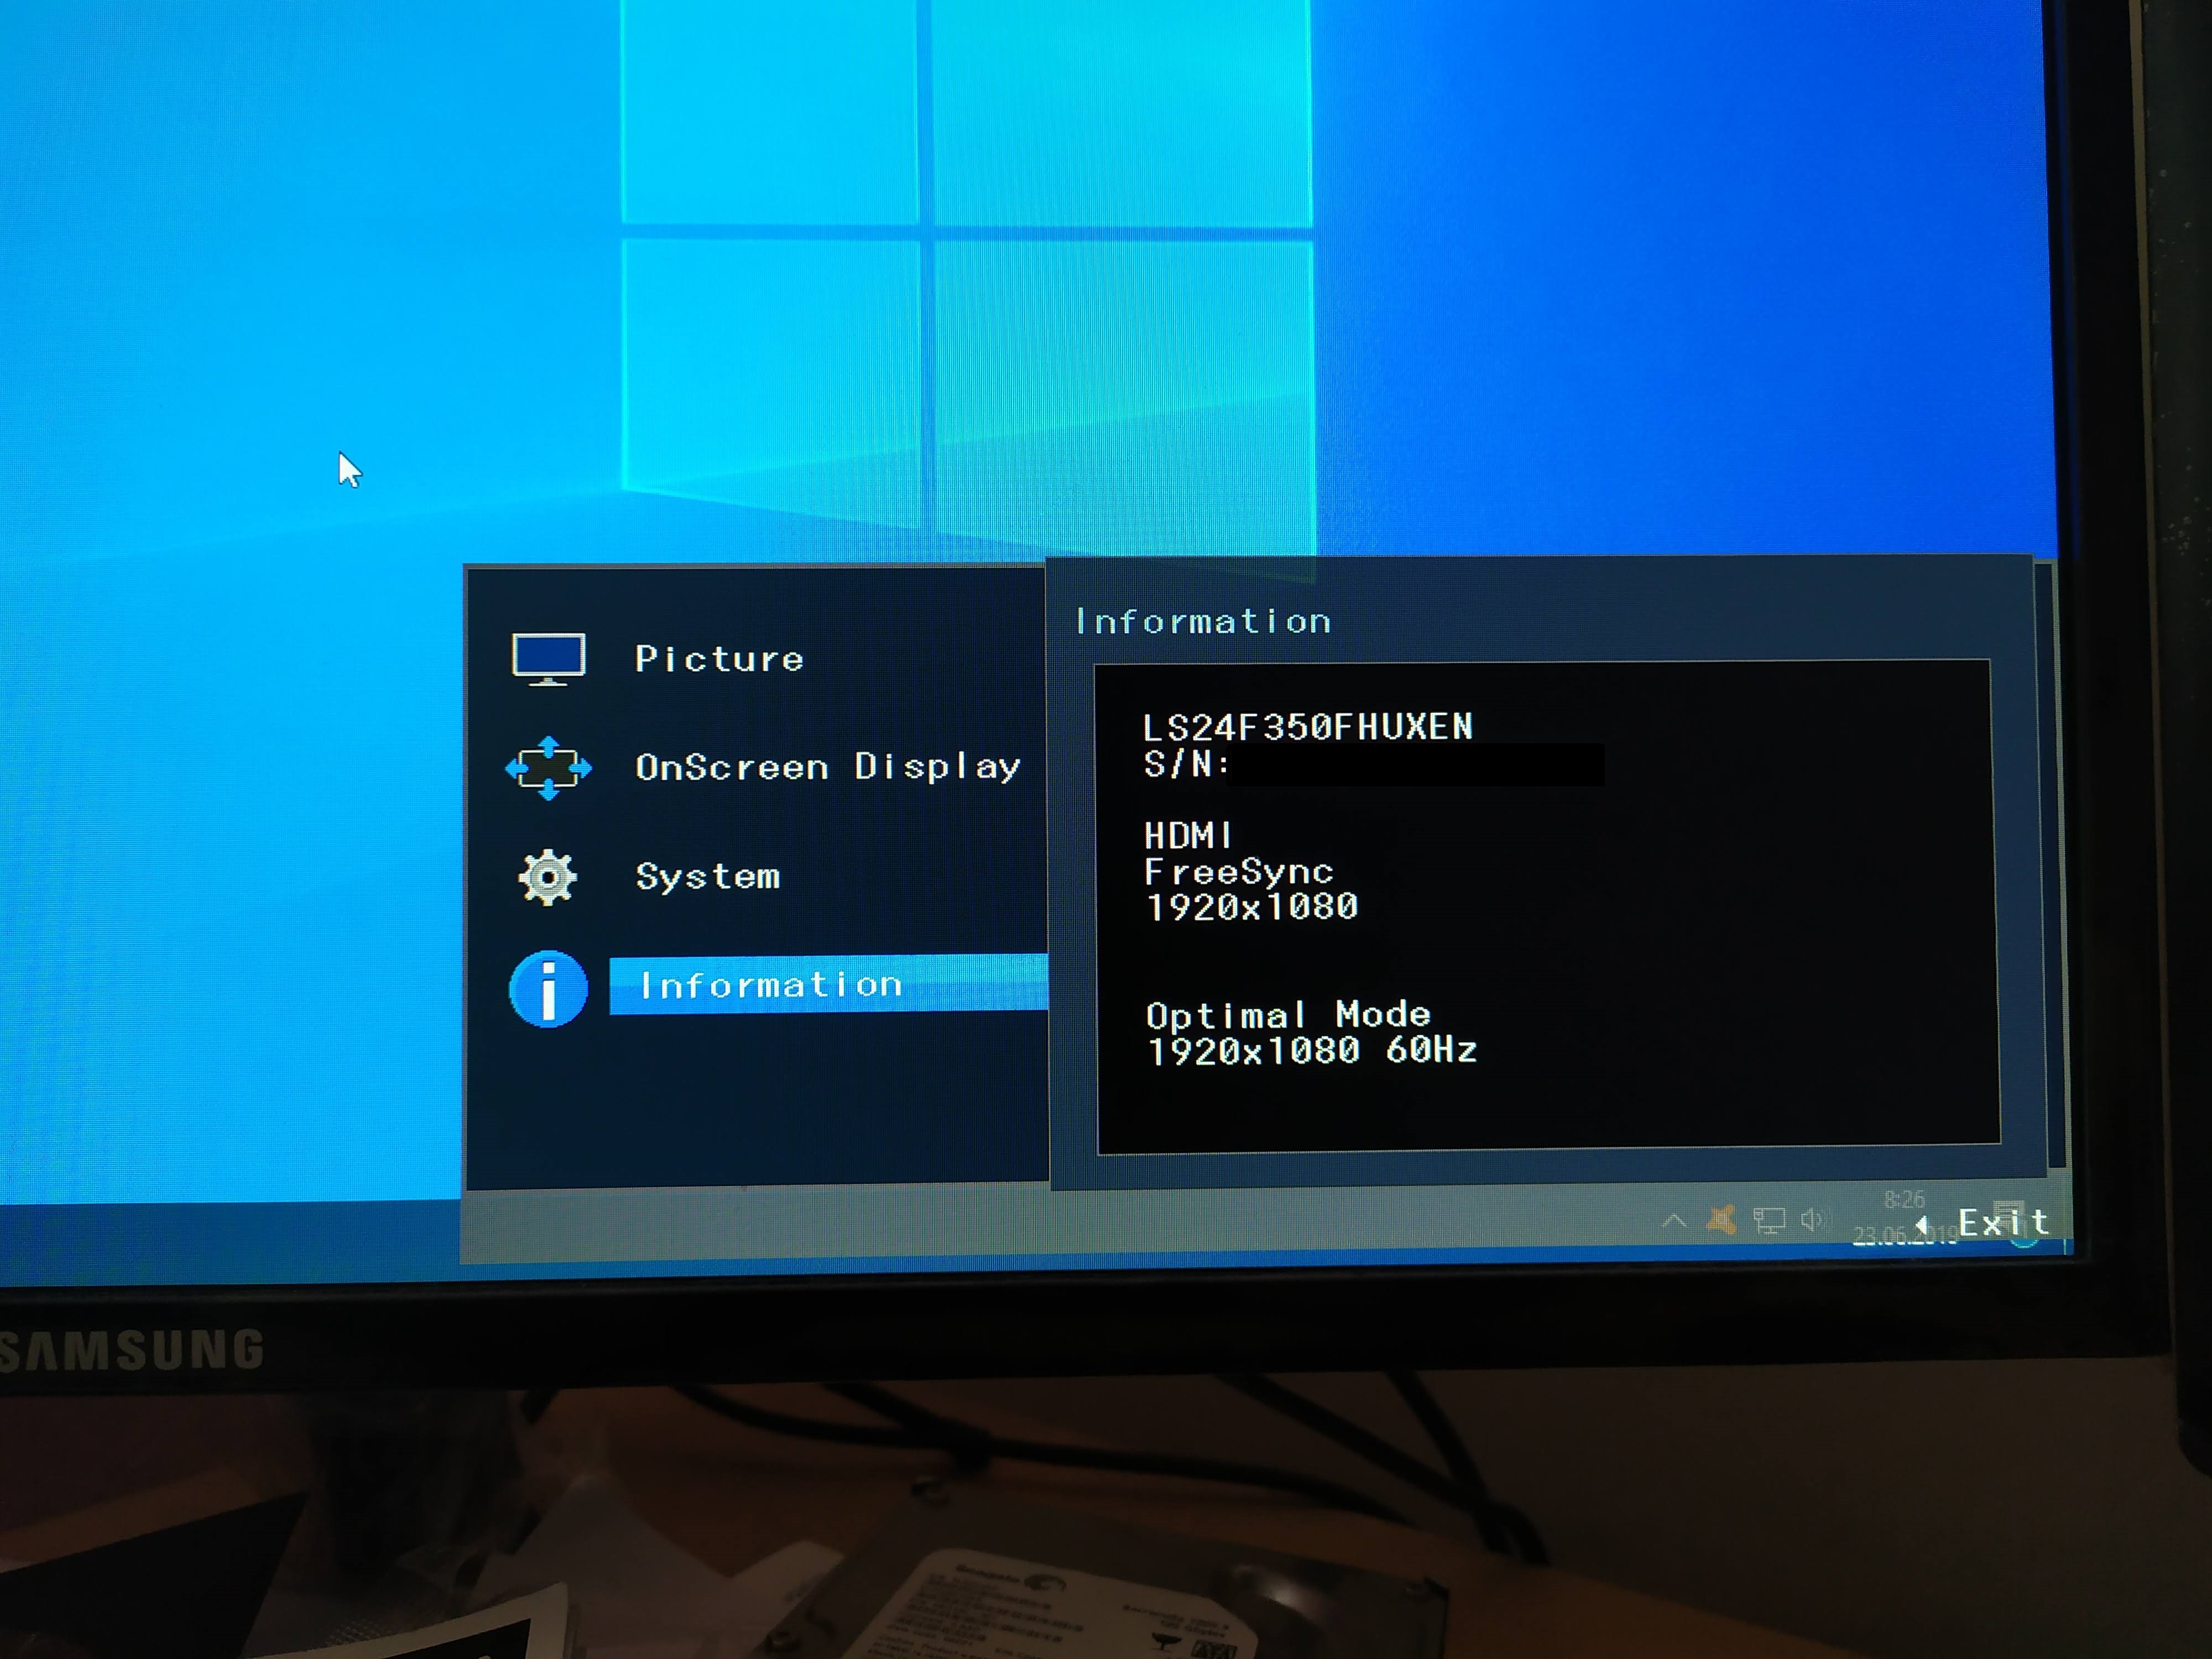The width and height of the screenshot is (2212, 1659).
Task: Click the FreeSync status line
Action: point(1238,872)
